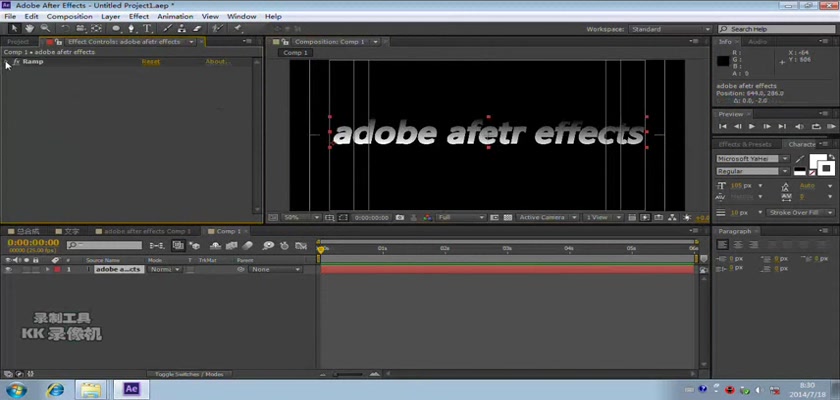Open Composition Flowchart icon in viewer
The width and height of the screenshot is (840, 400).
point(672,218)
